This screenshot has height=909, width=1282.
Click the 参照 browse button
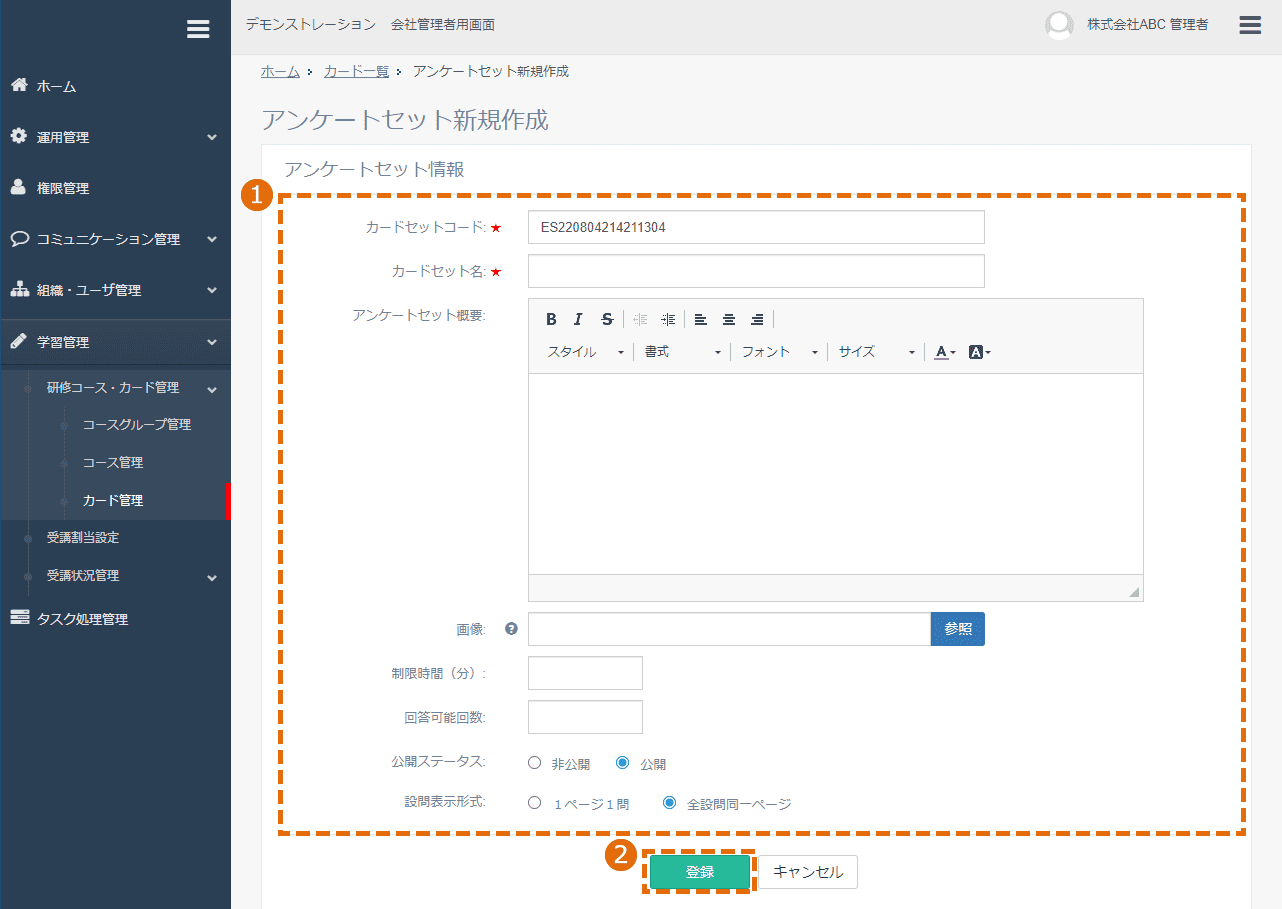tap(958, 629)
